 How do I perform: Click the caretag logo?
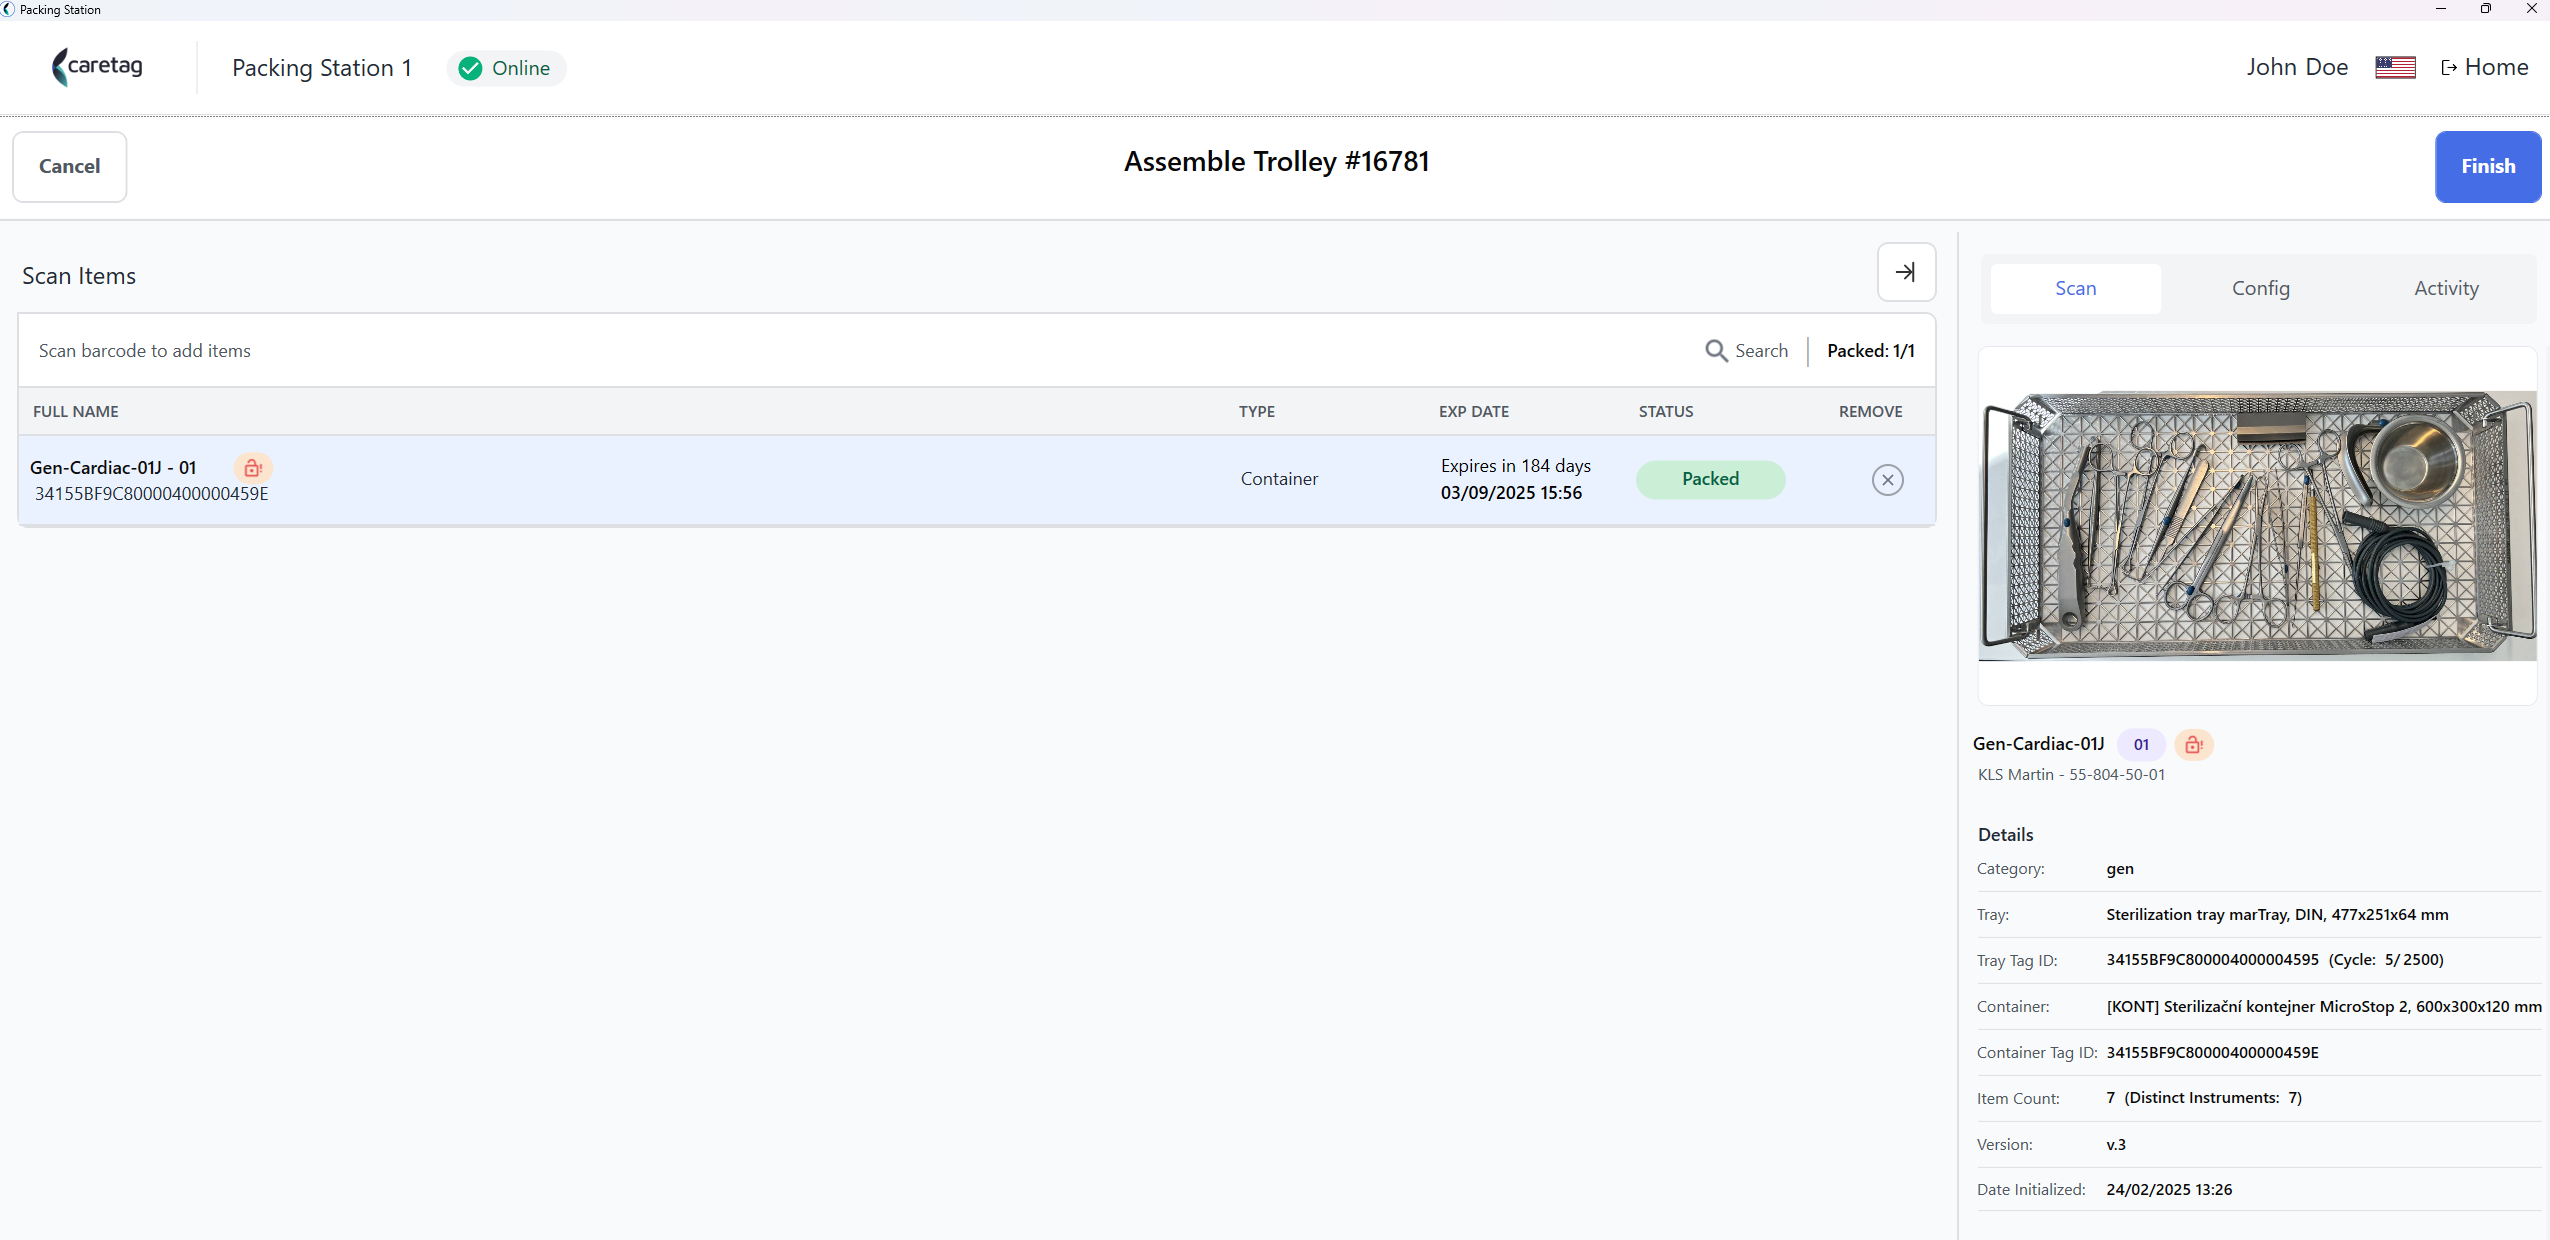pos(97,67)
